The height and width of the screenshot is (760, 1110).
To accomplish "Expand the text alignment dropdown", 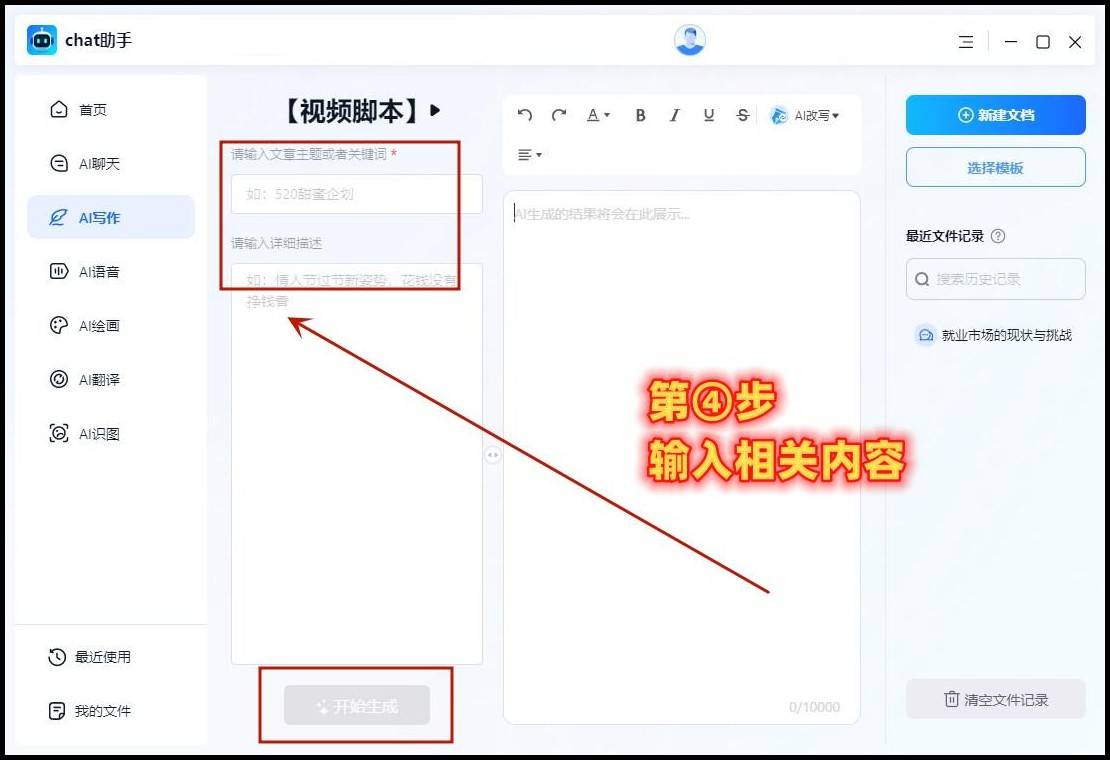I will point(529,155).
